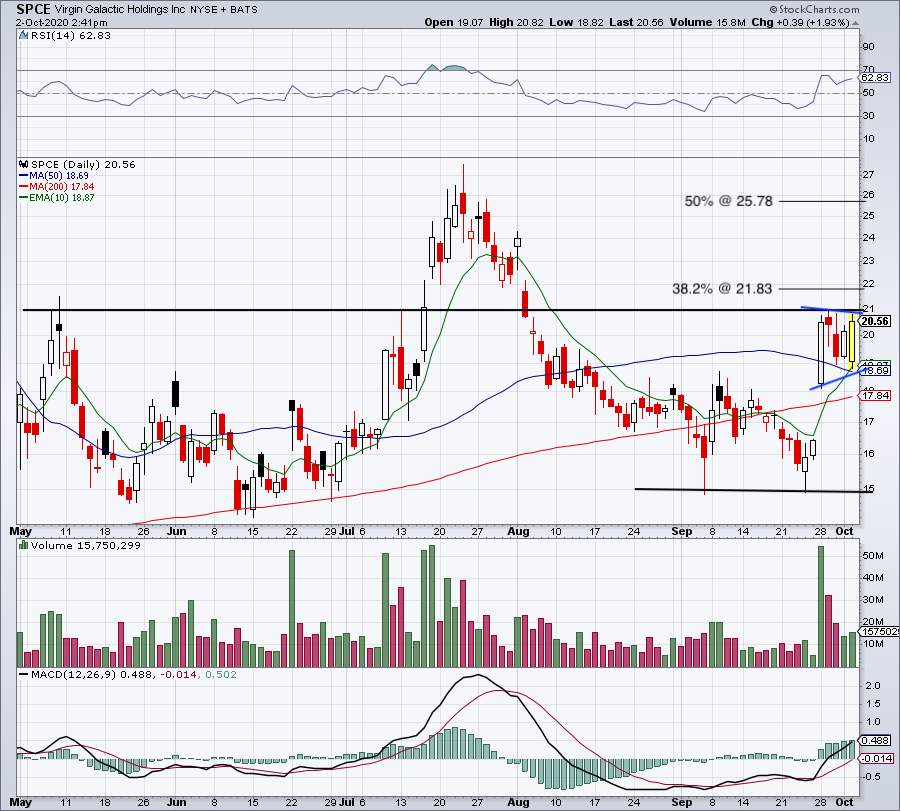Click the High 20.82 value in header
The height and width of the screenshot is (811, 900).
(x=517, y=22)
